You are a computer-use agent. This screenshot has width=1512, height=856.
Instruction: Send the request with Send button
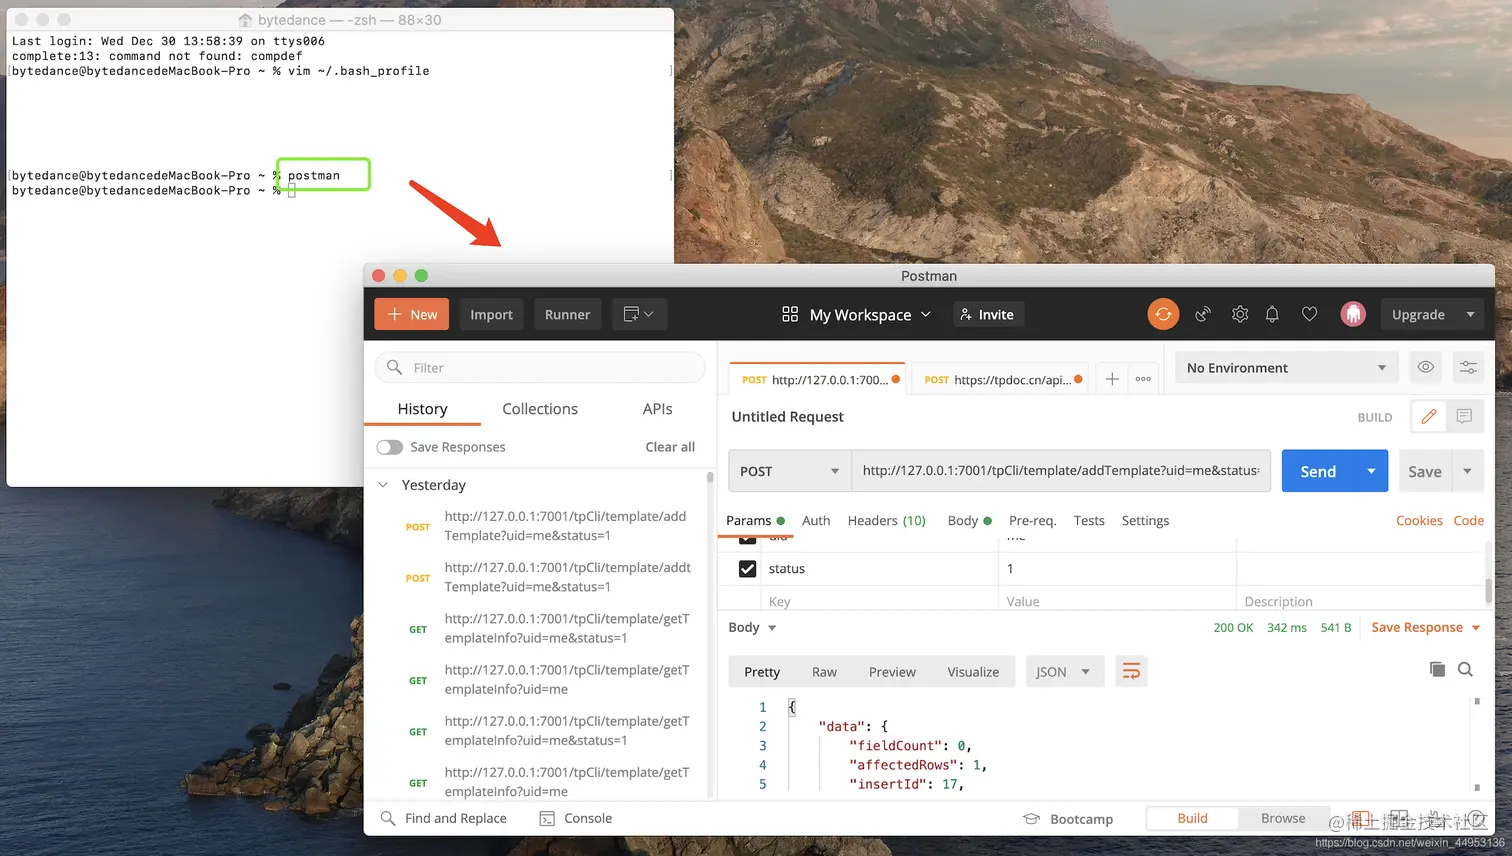(1318, 471)
